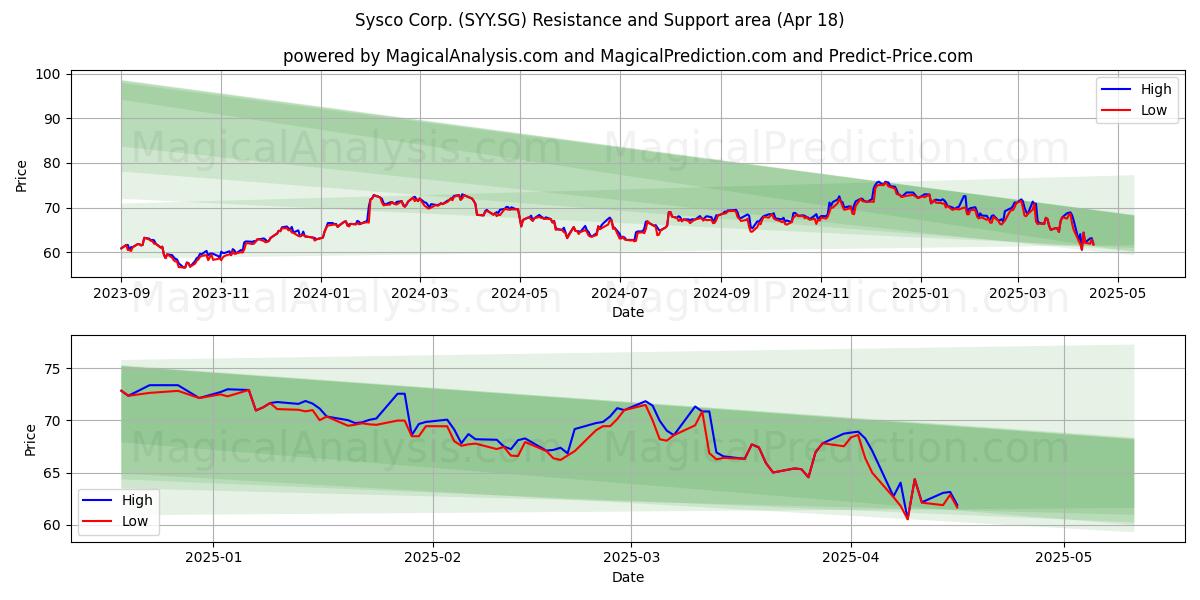Image resolution: width=1200 pixels, height=600 pixels.
Task: Click the '2025-03' tick on the top x-axis
Action: [x=1017, y=294]
